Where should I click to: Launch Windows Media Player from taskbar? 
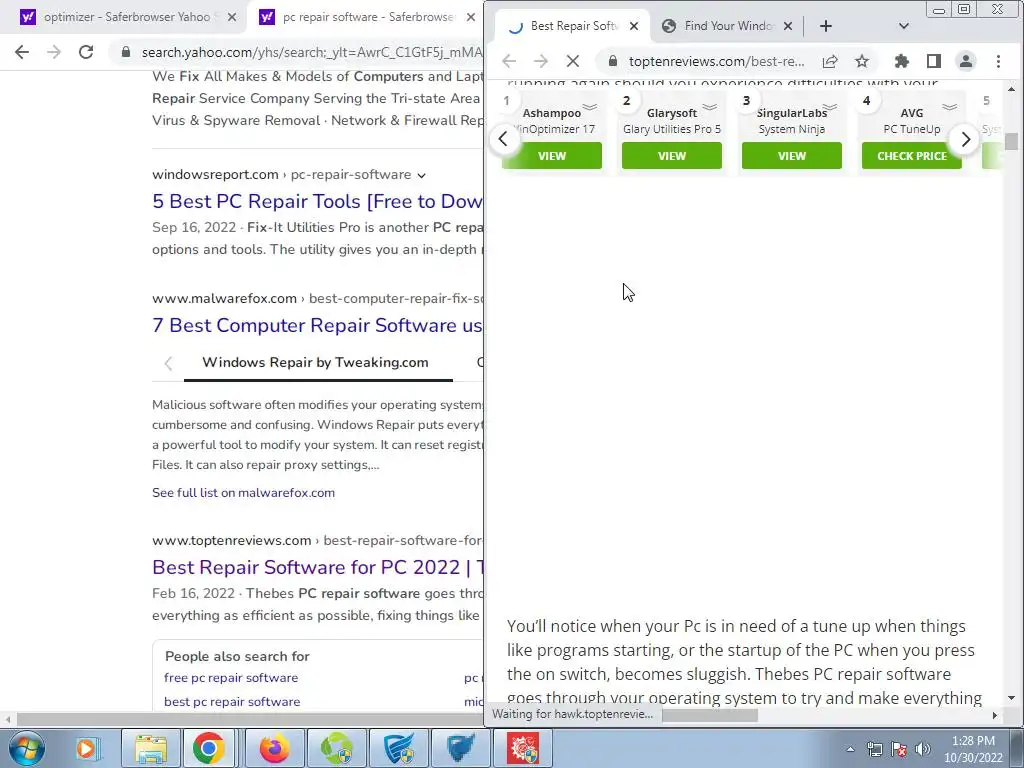pos(86,748)
